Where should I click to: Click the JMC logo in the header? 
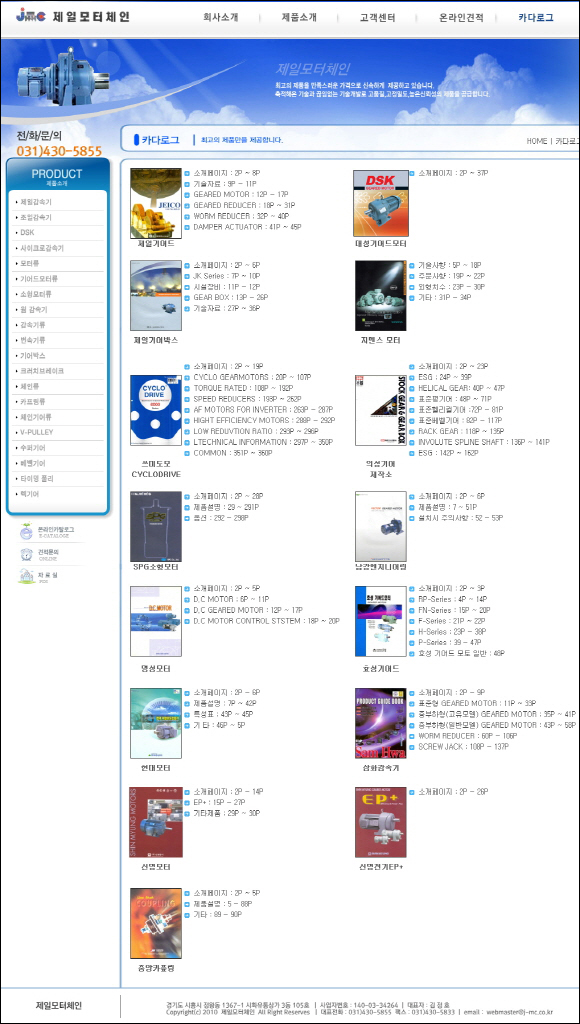[x=31, y=15]
